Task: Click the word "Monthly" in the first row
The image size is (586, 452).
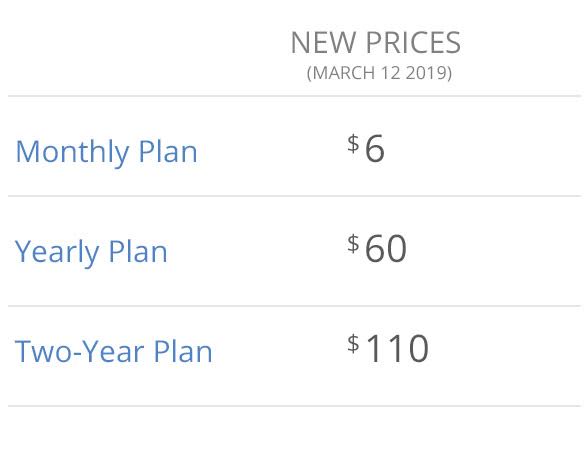Action: click(73, 153)
